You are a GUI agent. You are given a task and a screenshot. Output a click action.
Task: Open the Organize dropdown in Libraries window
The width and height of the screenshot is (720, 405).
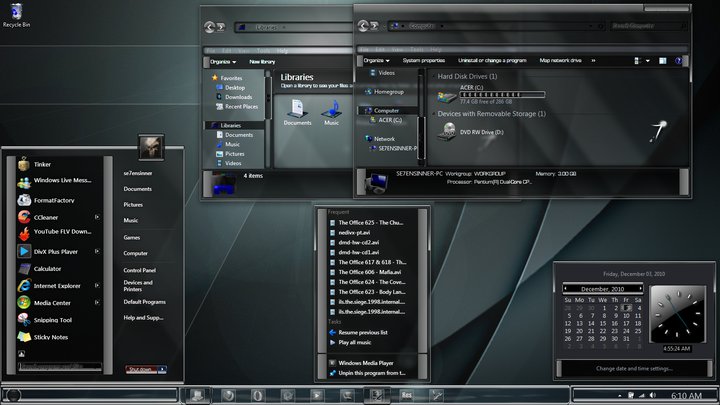221,61
